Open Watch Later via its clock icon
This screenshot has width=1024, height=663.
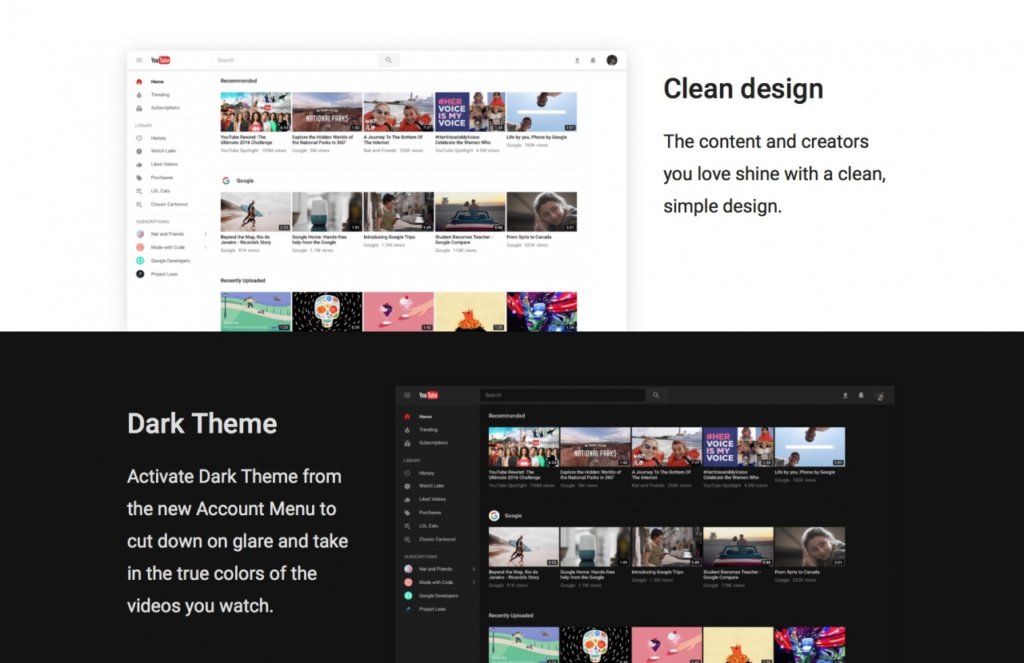(x=139, y=151)
